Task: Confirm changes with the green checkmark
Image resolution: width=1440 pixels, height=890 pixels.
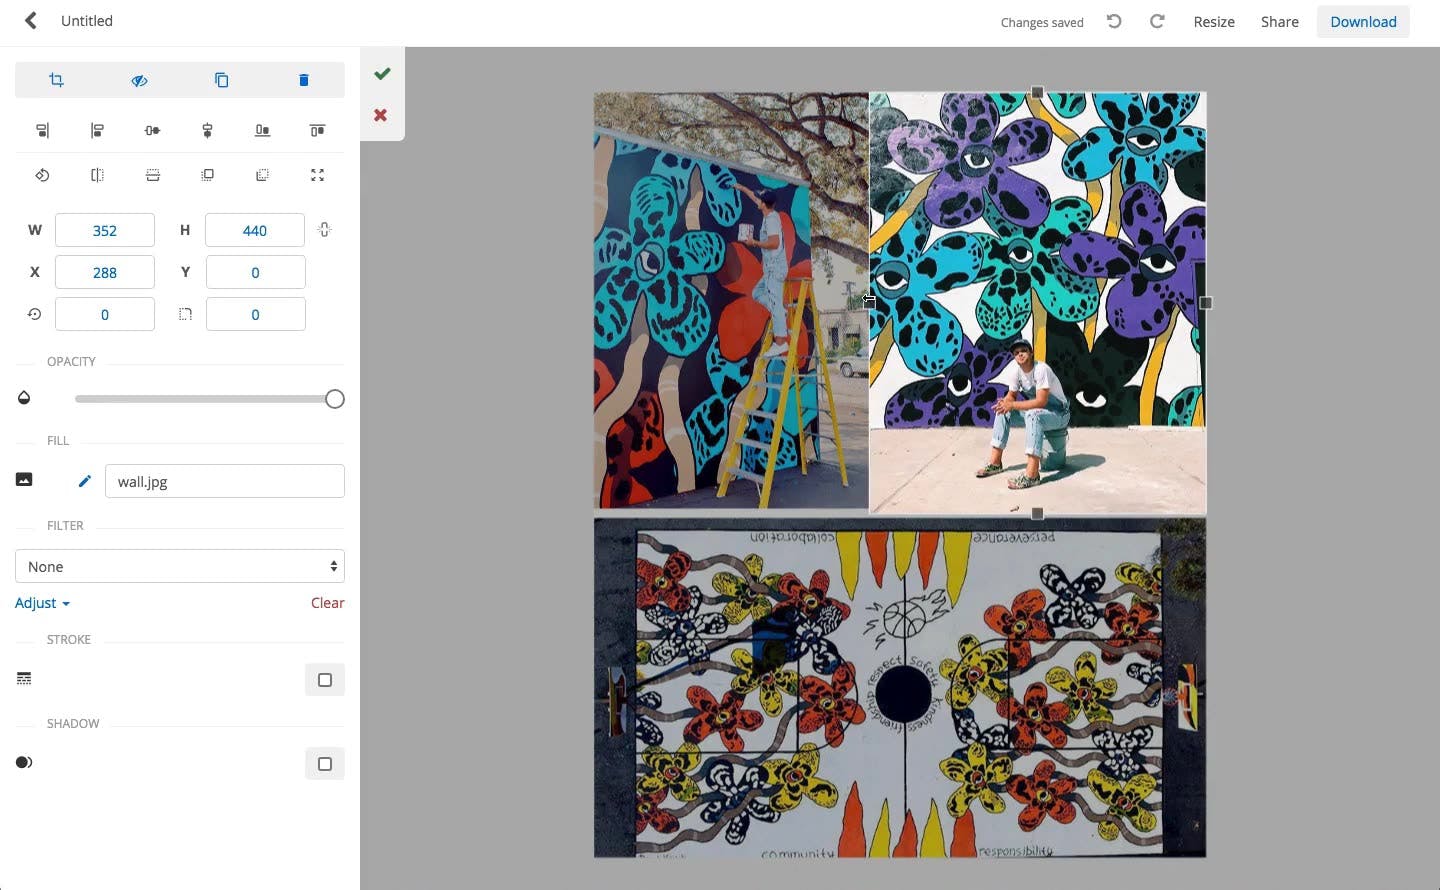Action: click(382, 73)
